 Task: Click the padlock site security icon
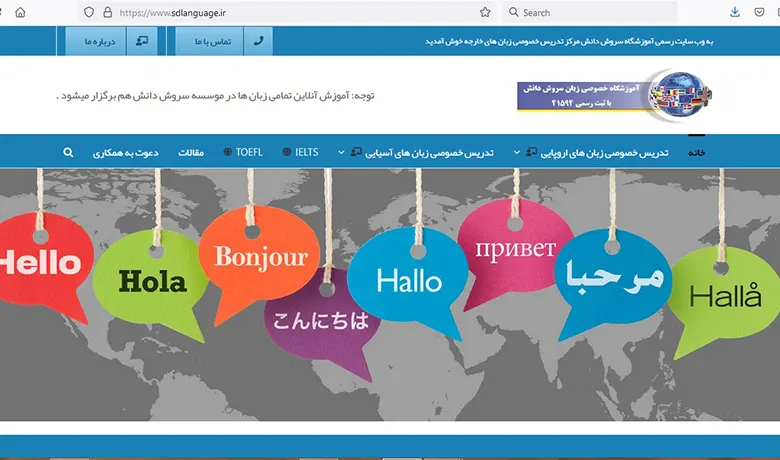pos(107,12)
